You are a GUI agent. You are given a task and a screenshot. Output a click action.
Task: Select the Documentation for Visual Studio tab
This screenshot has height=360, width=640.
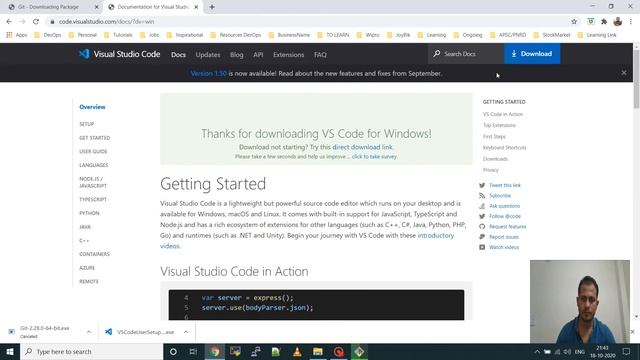tap(153, 7)
